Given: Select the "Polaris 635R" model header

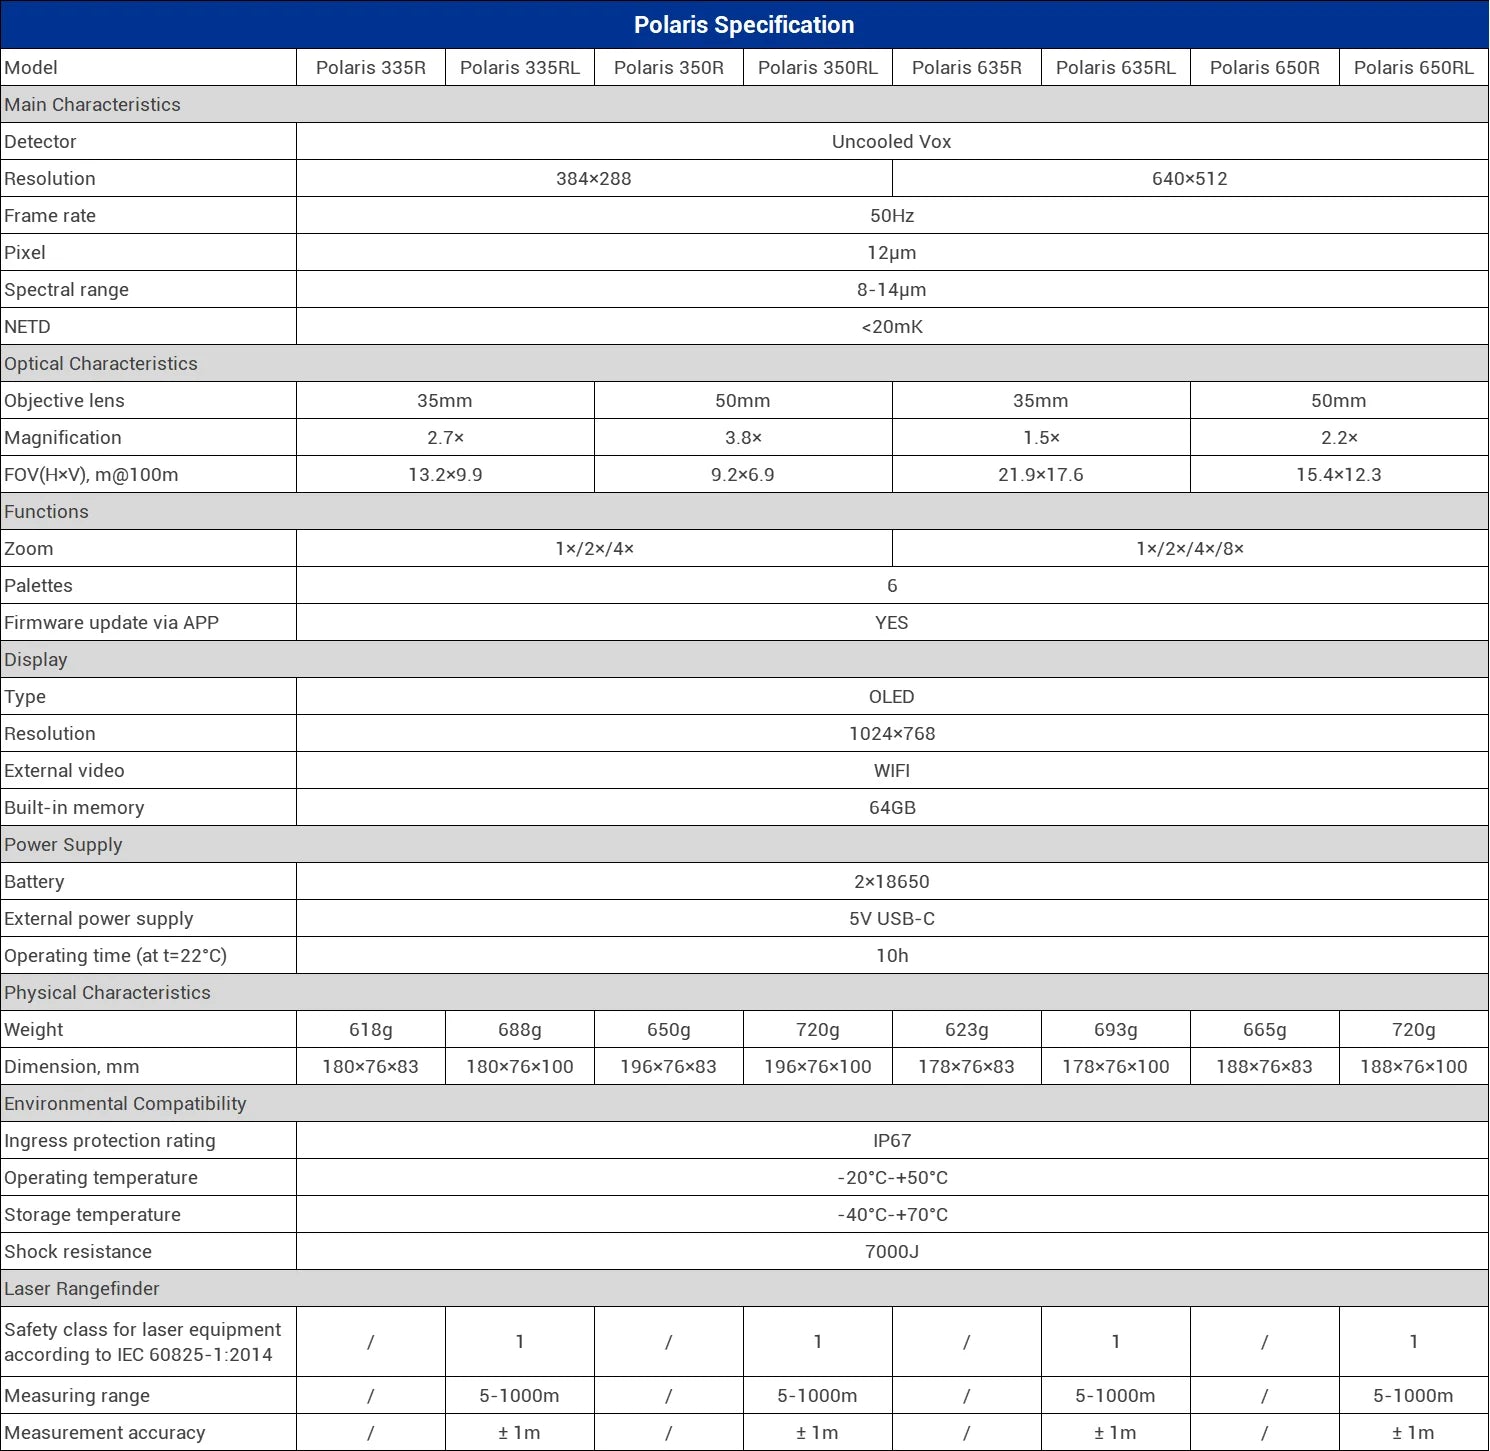Looking at the screenshot, I should click(967, 67).
